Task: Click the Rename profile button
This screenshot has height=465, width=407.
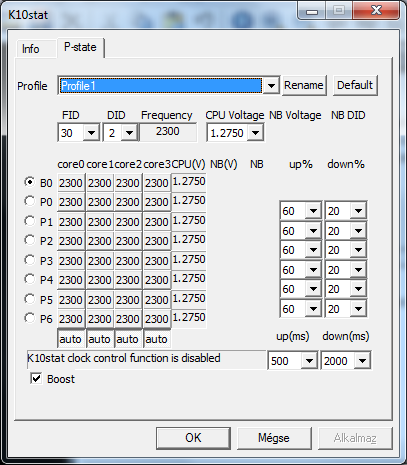Action: (x=304, y=85)
